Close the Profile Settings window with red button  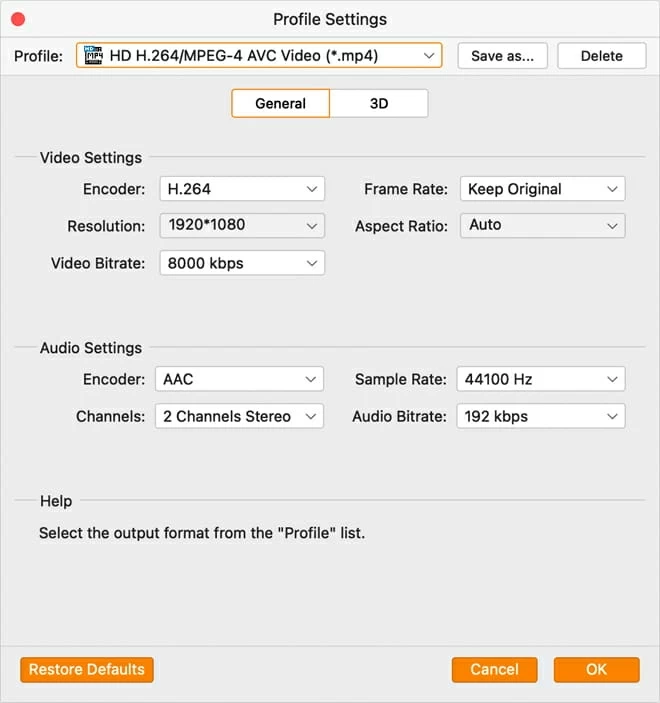click(x=18, y=19)
